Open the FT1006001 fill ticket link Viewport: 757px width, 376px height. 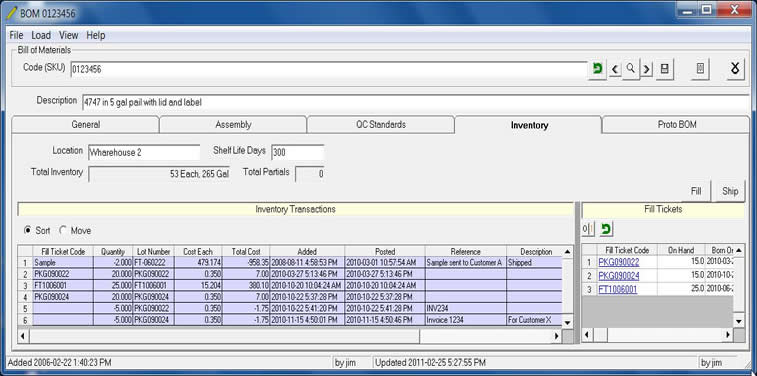[x=617, y=290]
